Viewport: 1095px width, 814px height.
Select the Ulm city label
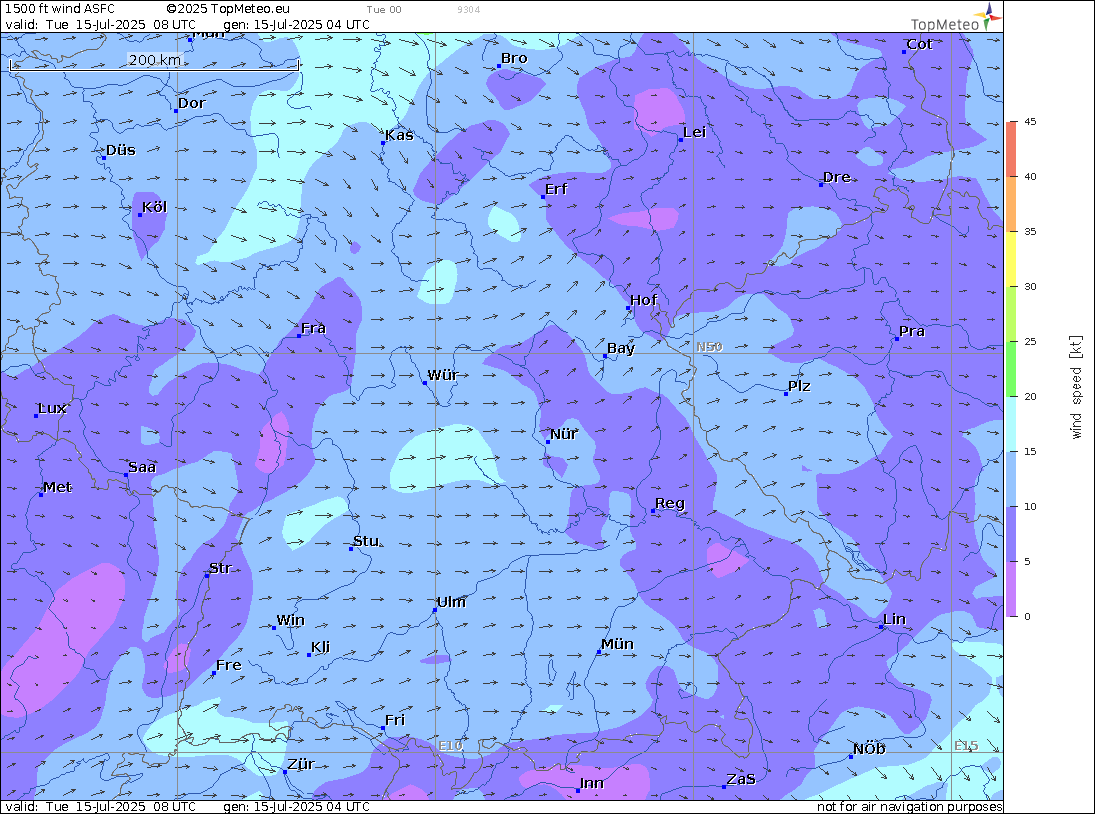coord(451,602)
